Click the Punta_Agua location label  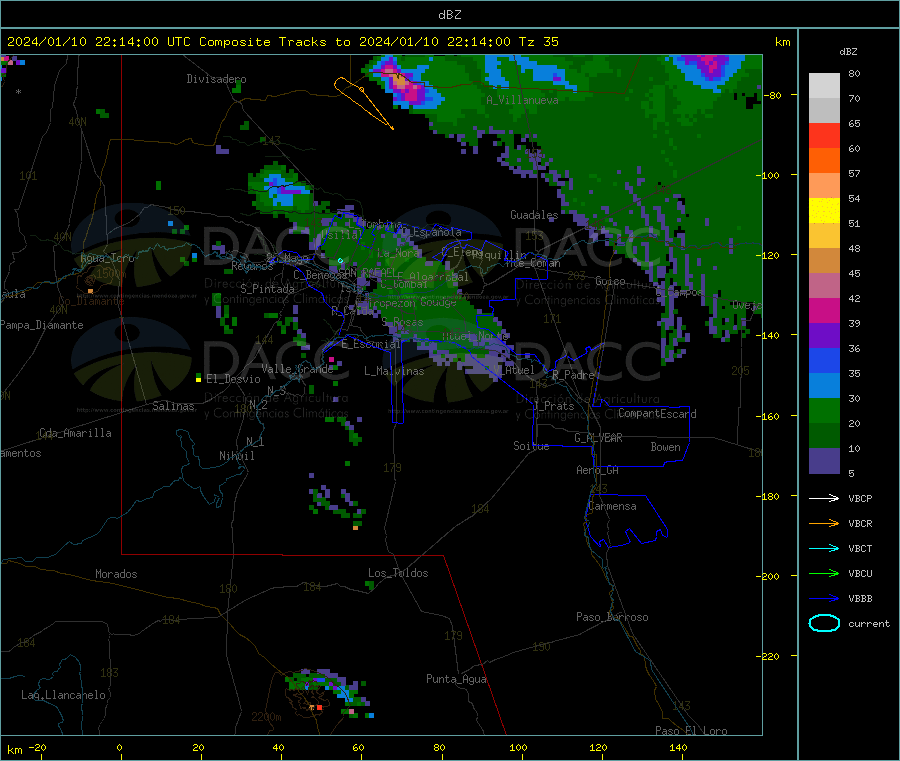click(456, 679)
